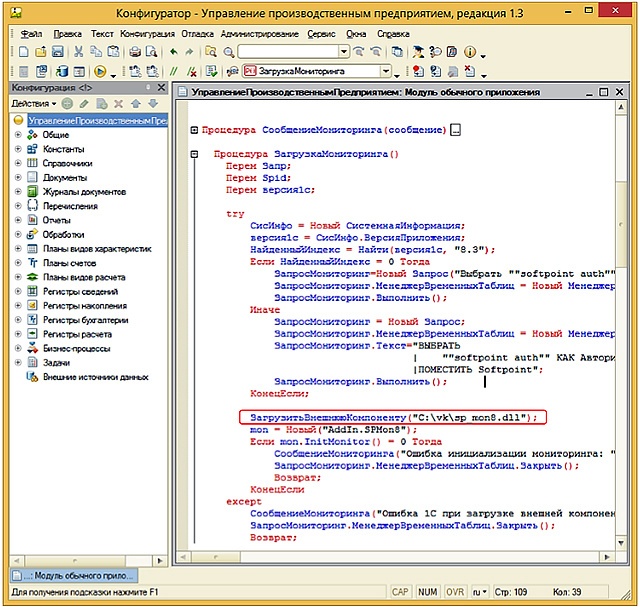Screen dimensions: 640x607
Task: Collapse the ЗагрузкаМониторинга procedure code block
Action: [194, 155]
